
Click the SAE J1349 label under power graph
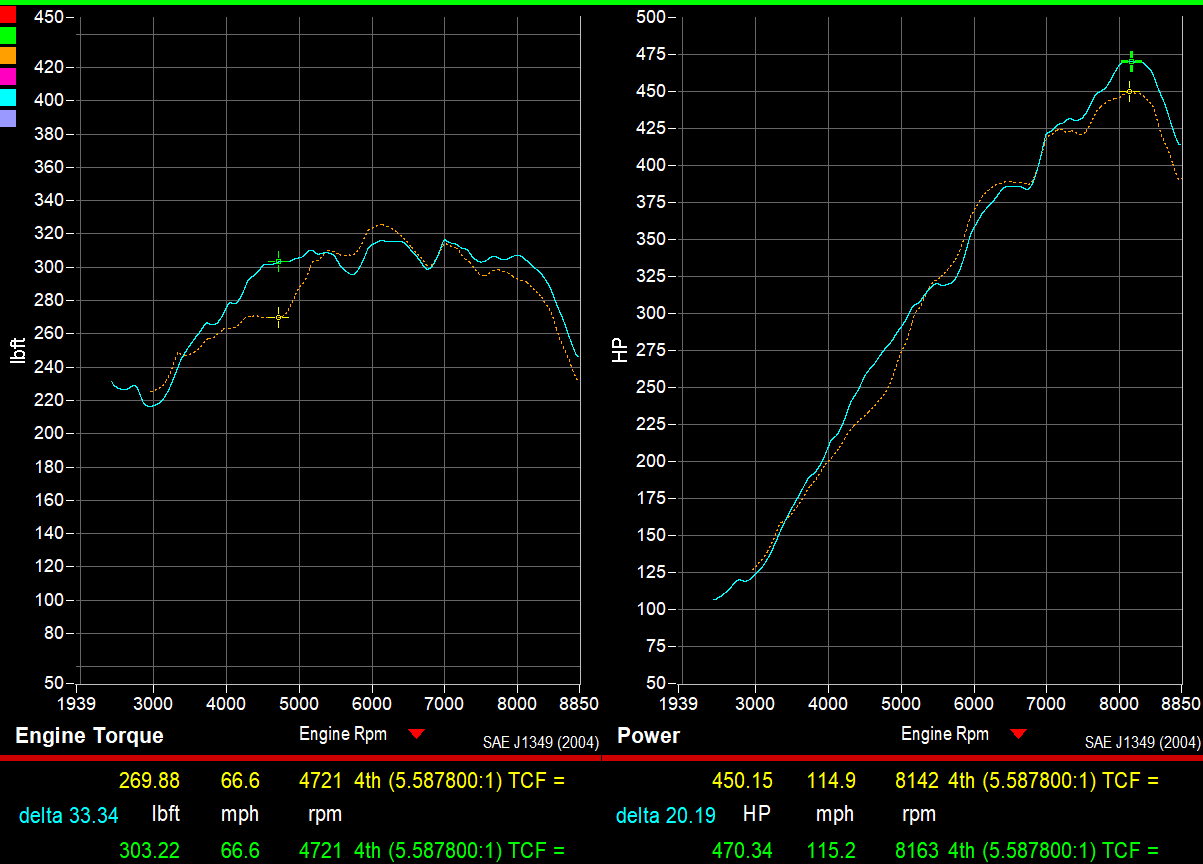click(1142, 742)
